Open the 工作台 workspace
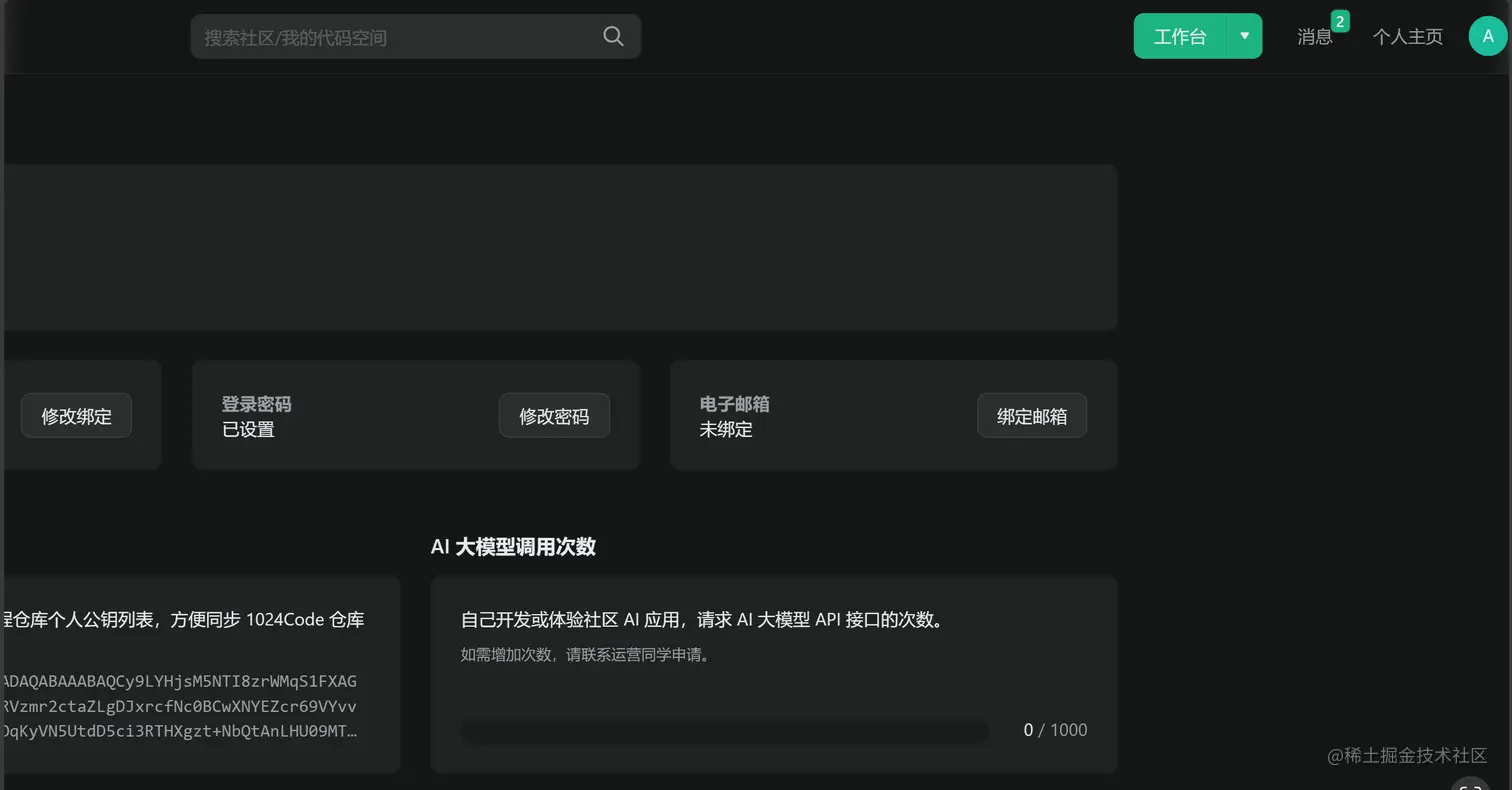The height and width of the screenshot is (790, 1512). pos(1180,36)
